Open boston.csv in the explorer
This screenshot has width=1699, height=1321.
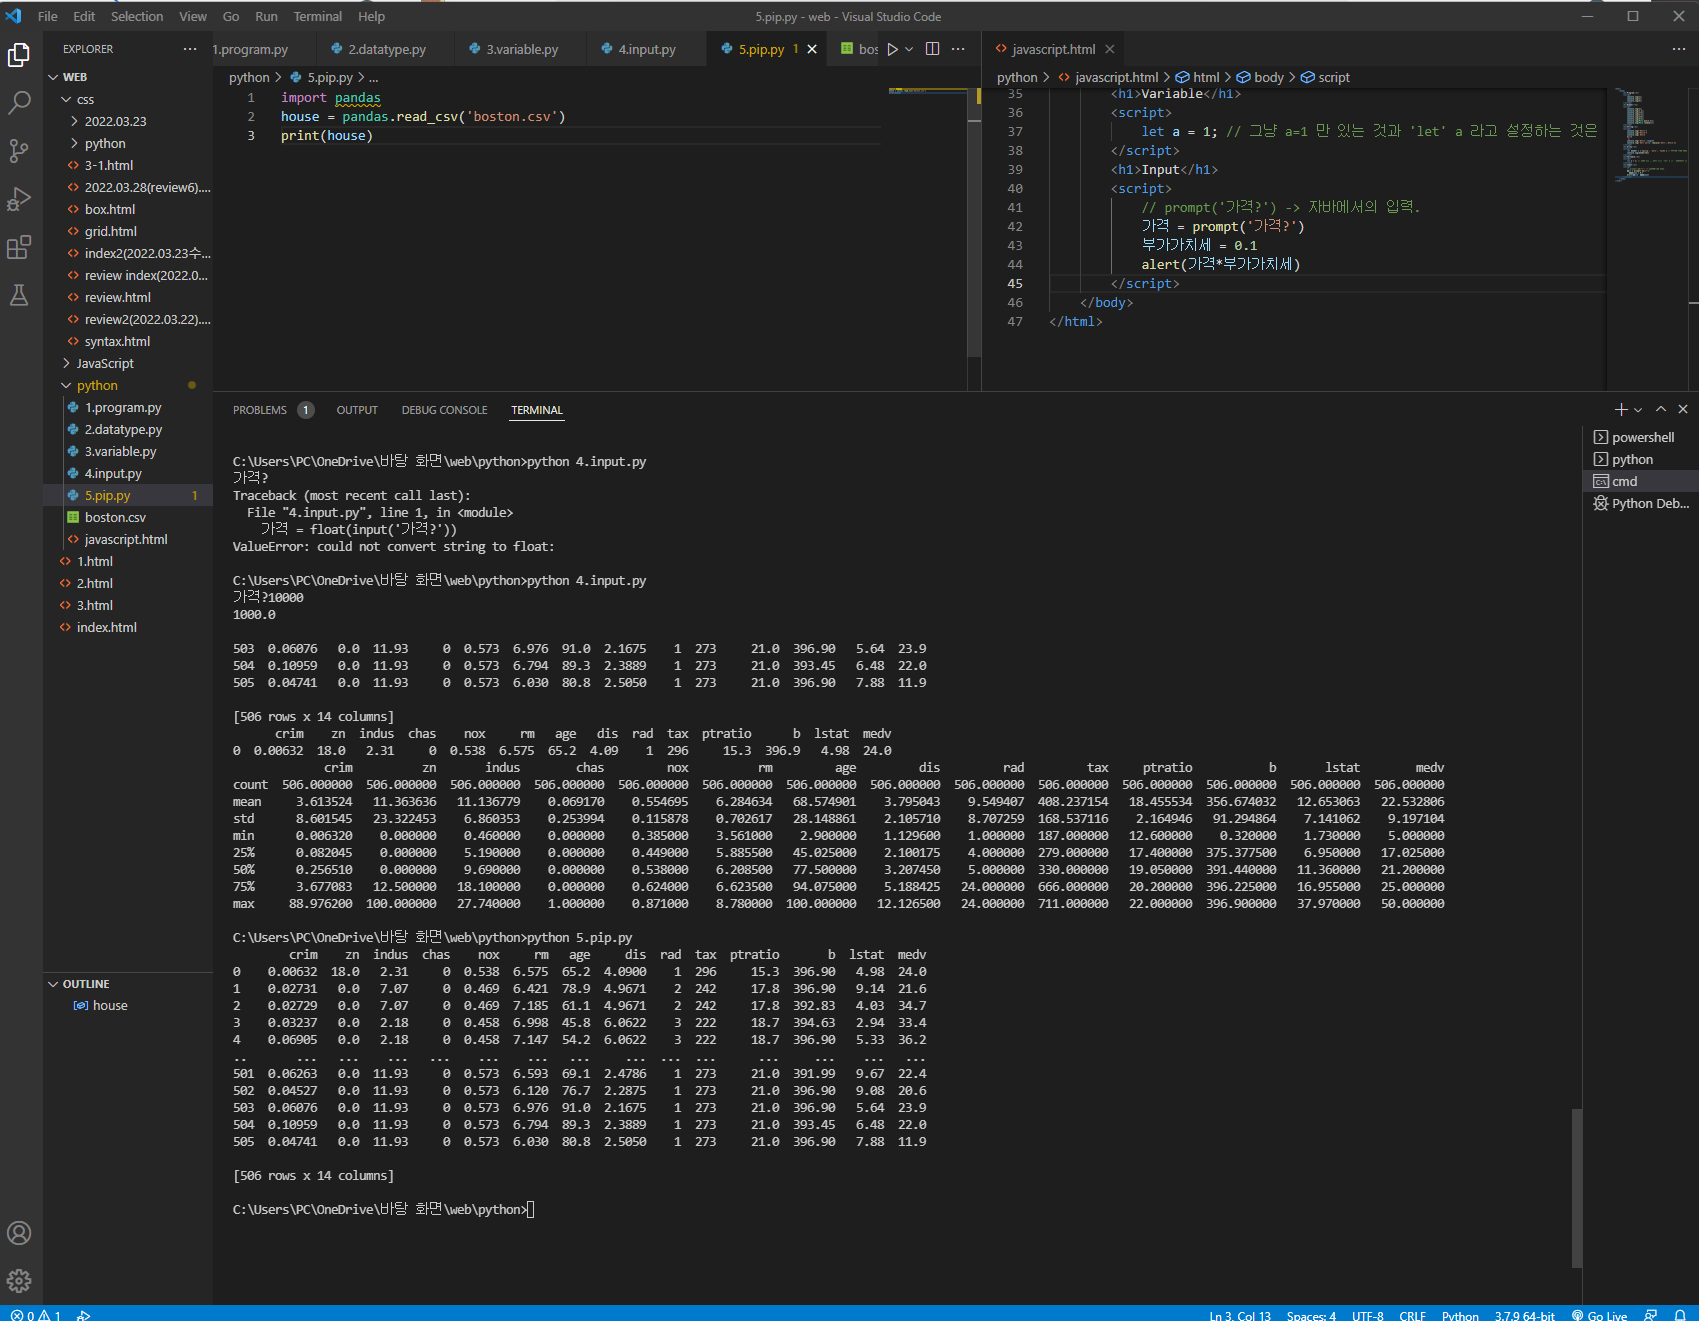click(x=115, y=517)
